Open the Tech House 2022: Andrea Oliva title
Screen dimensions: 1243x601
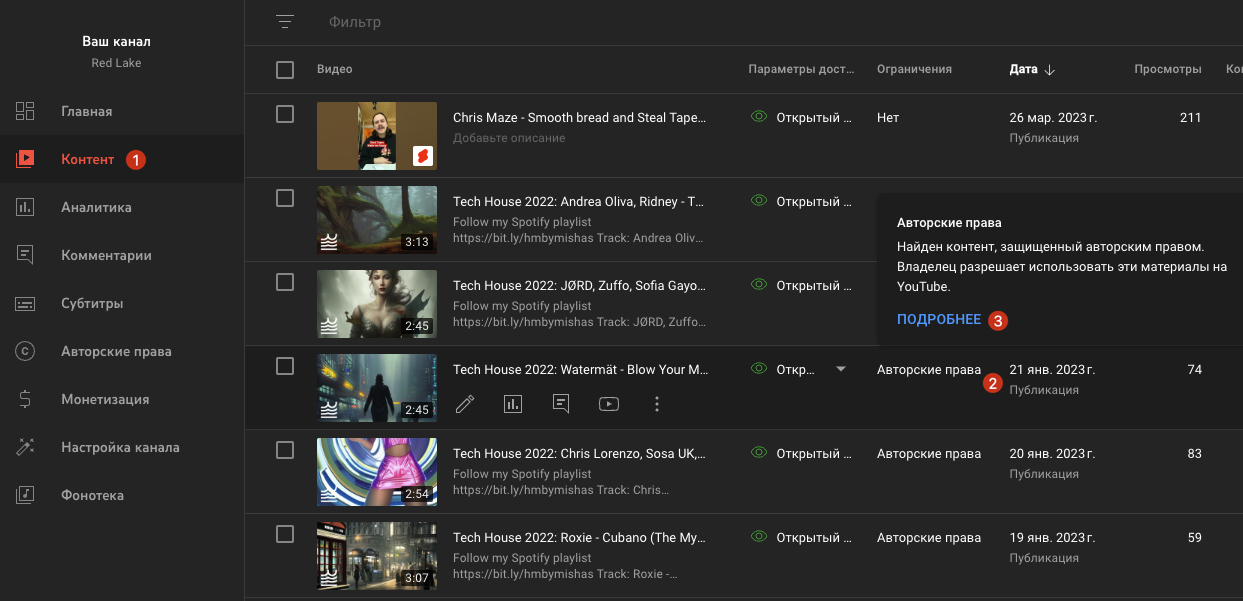point(579,201)
